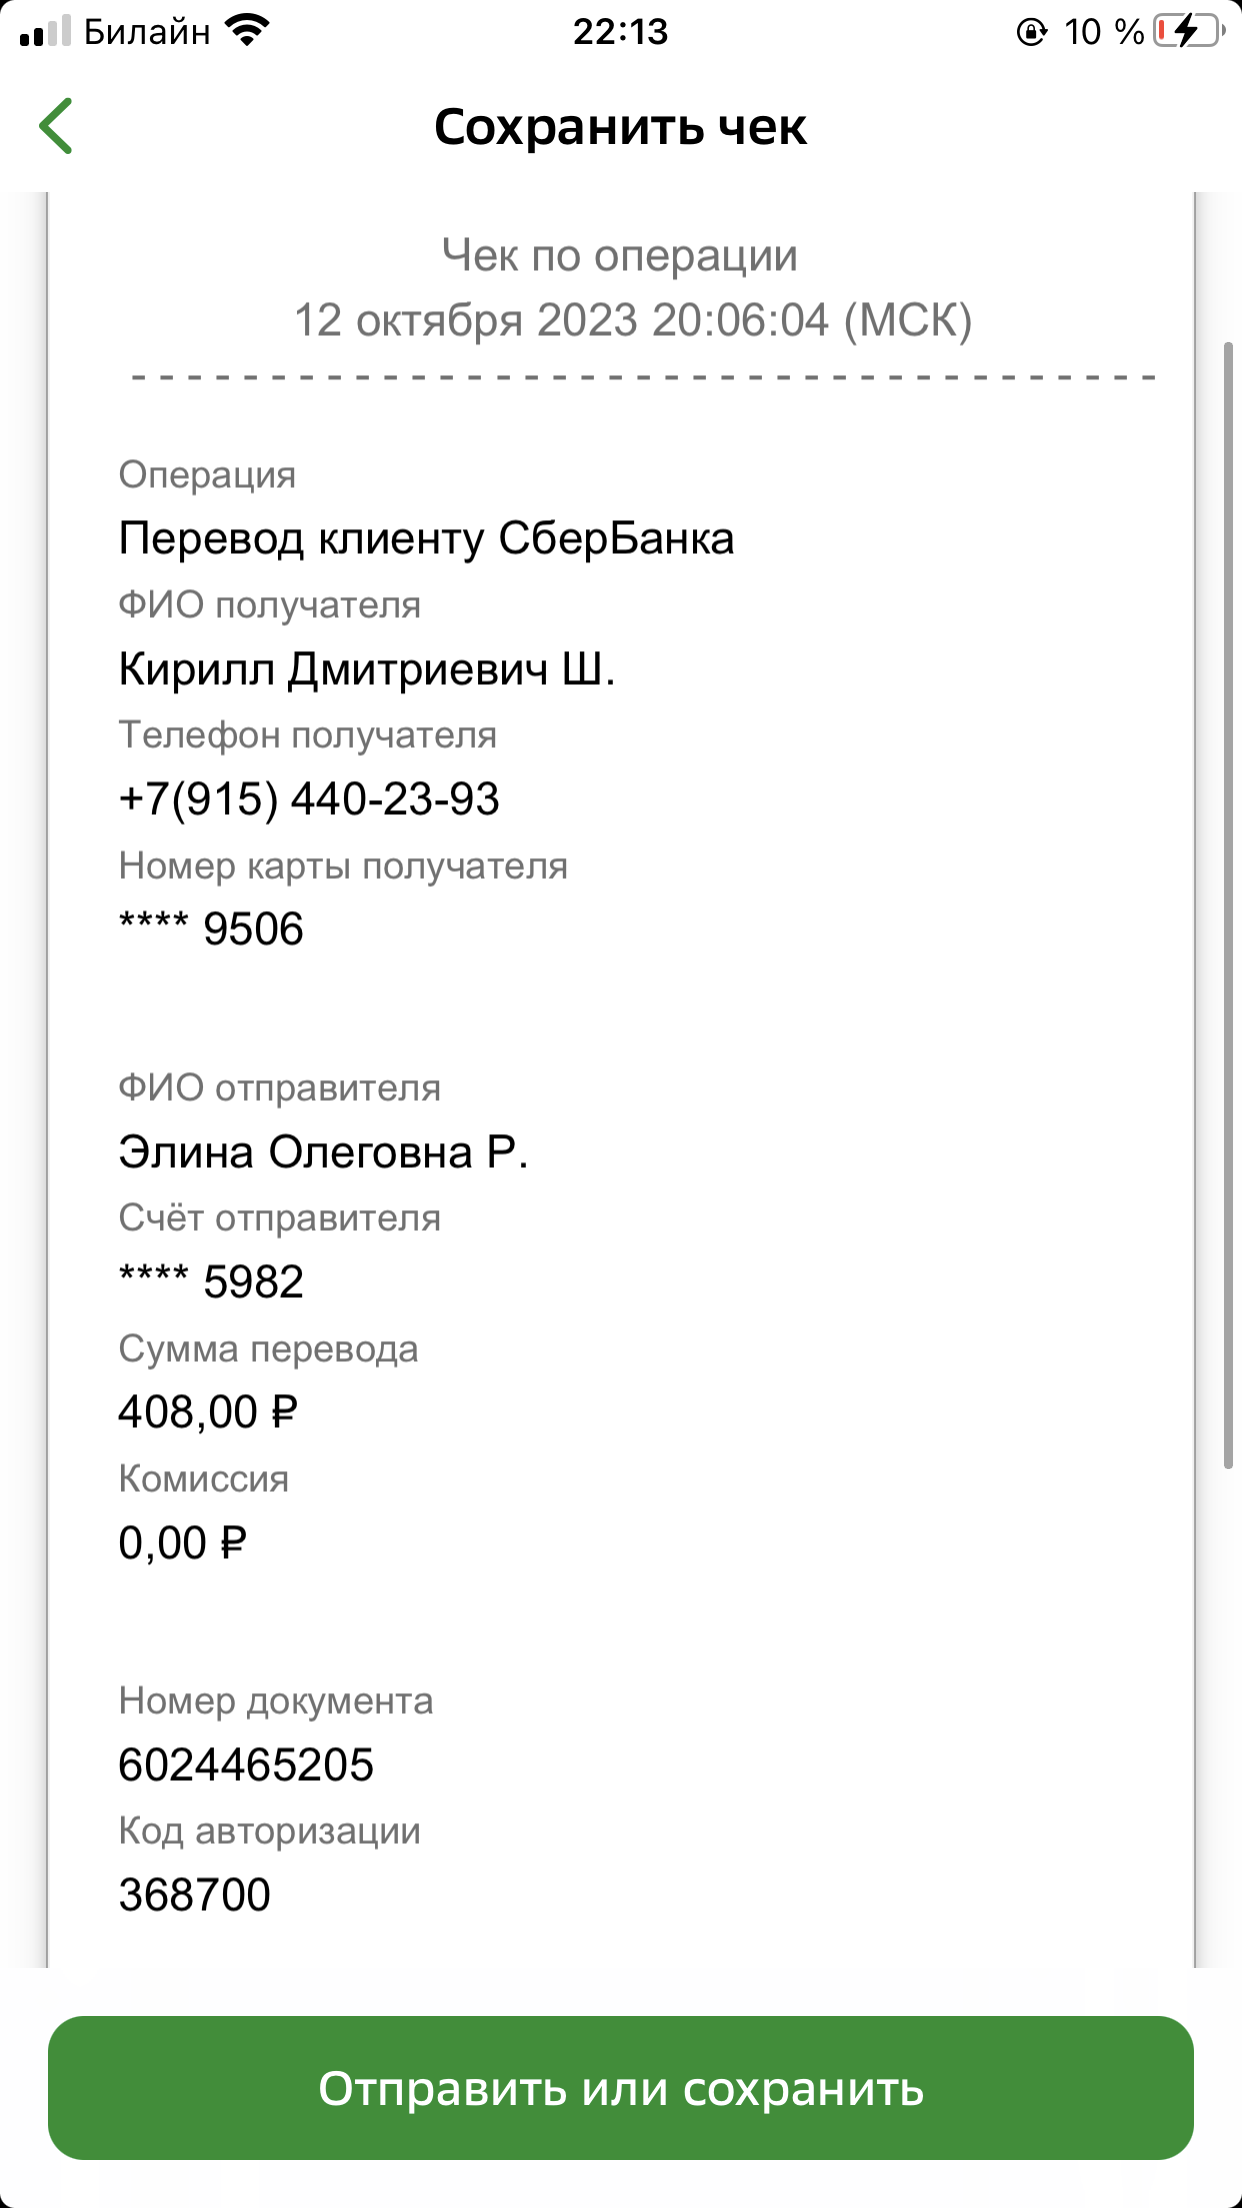
Task: Tap recipient phone number +7(915) 440-23-93
Action: click(x=309, y=799)
